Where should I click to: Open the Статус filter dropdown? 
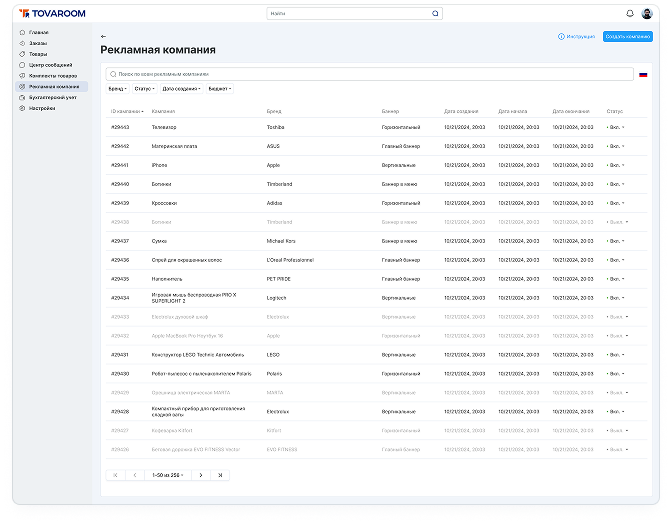[144, 89]
